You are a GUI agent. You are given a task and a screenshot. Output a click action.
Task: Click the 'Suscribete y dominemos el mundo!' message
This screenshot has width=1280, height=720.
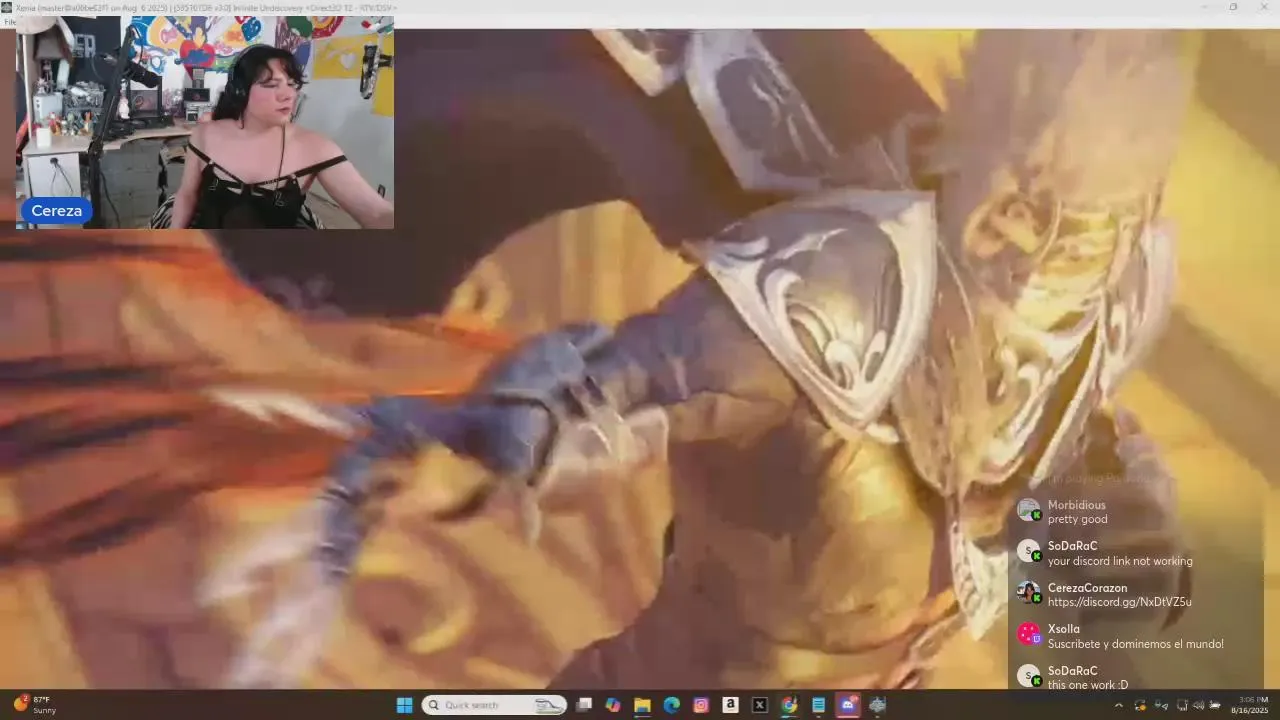tap(1135, 644)
